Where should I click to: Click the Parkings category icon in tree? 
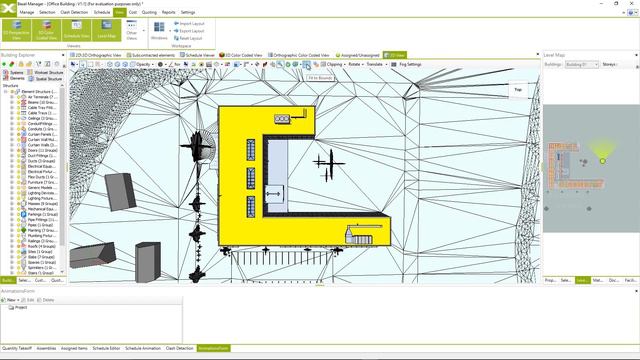click(24, 214)
